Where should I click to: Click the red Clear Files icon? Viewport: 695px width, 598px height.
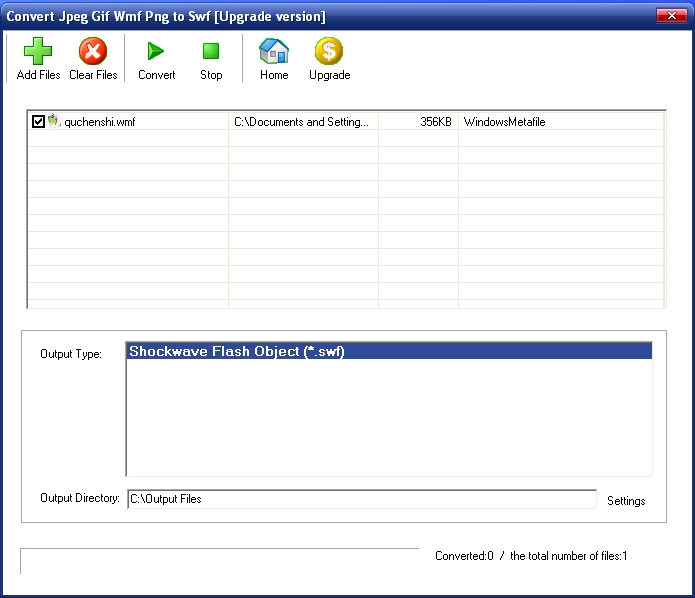pyautogui.click(x=93, y=51)
